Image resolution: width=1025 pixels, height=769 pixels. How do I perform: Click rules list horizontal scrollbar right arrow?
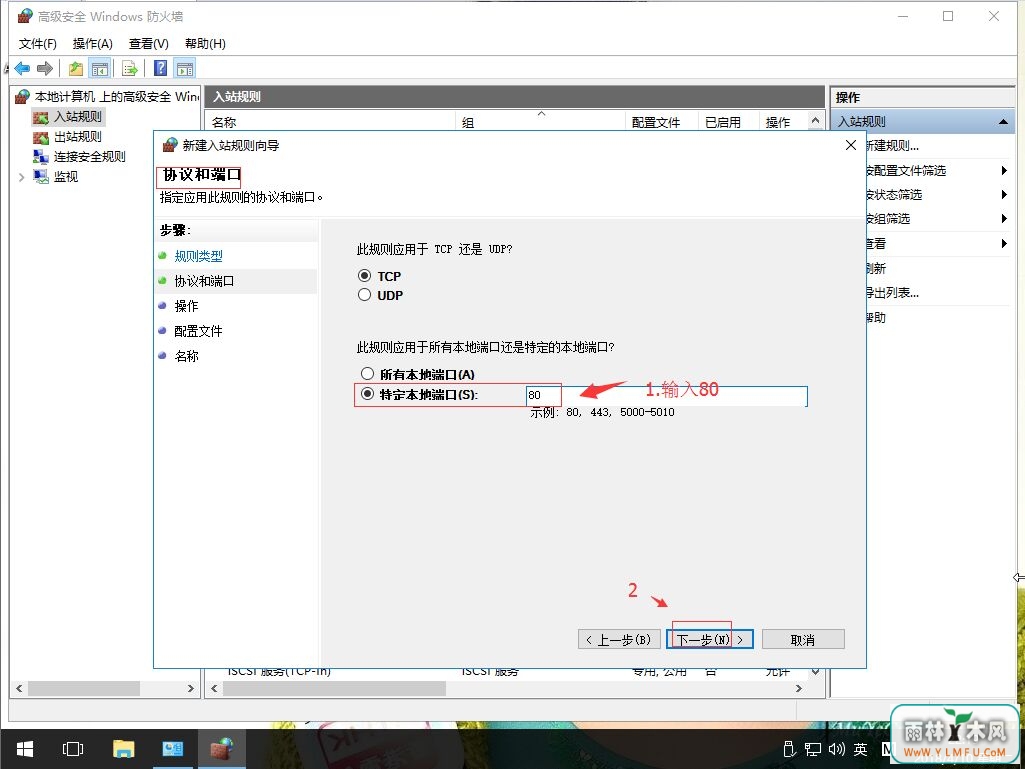tap(799, 689)
